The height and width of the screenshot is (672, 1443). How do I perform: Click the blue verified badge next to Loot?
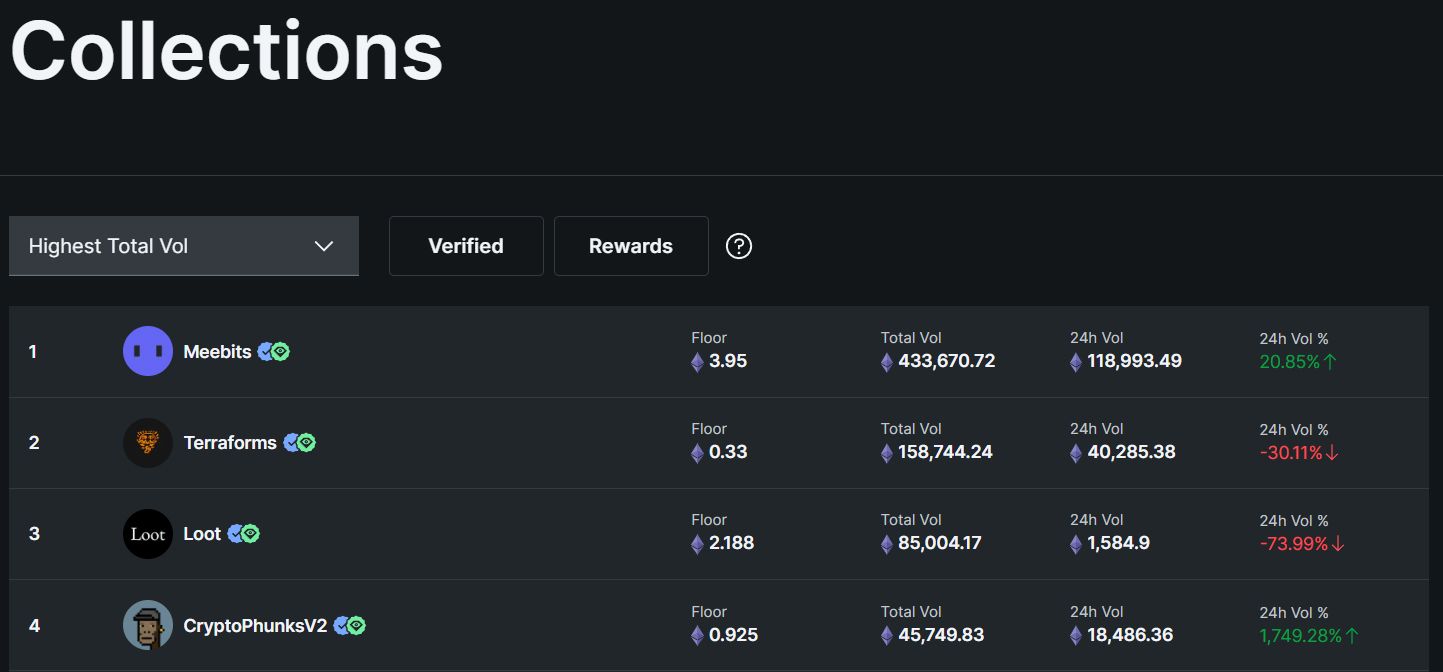pos(235,534)
